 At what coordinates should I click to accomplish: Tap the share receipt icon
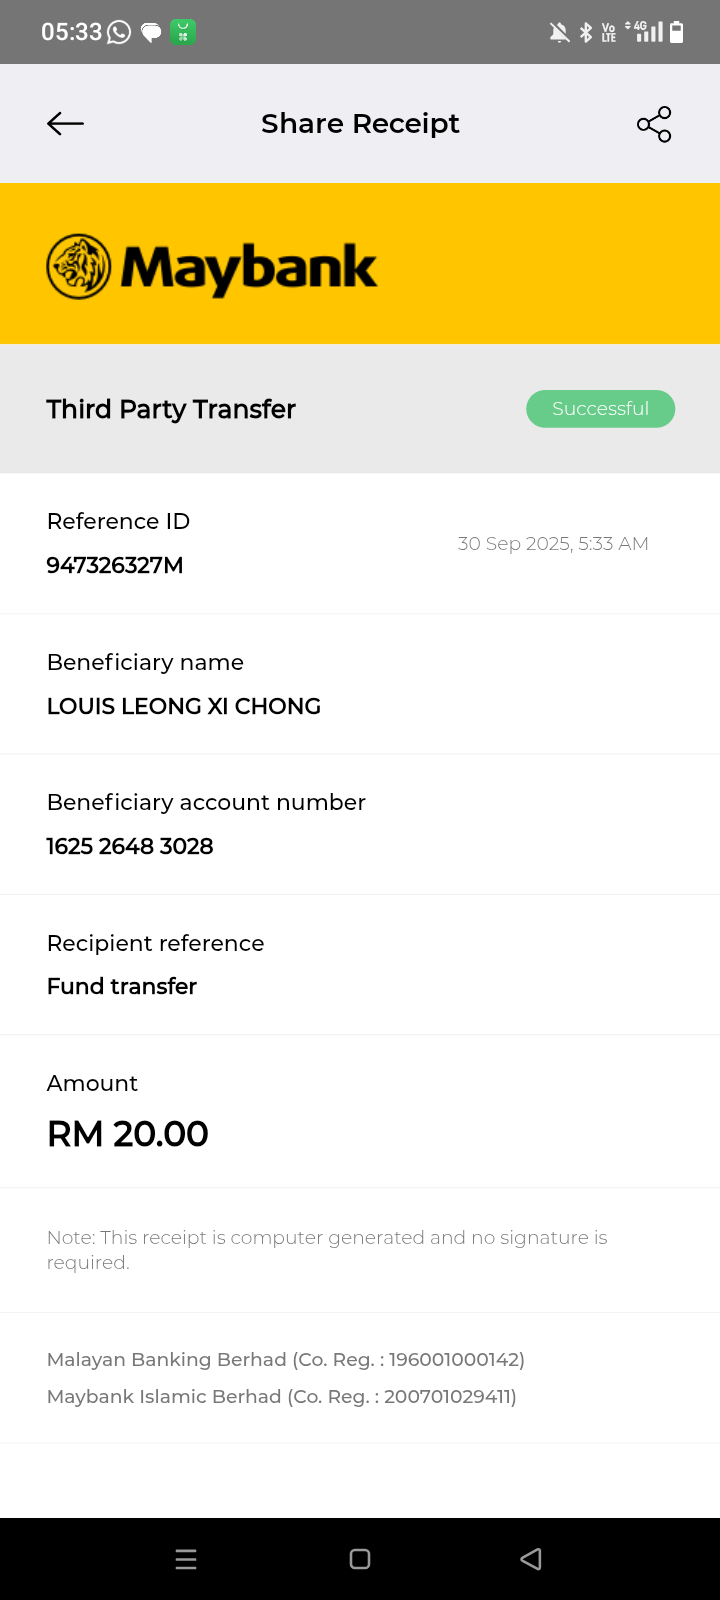tap(654, 124)
